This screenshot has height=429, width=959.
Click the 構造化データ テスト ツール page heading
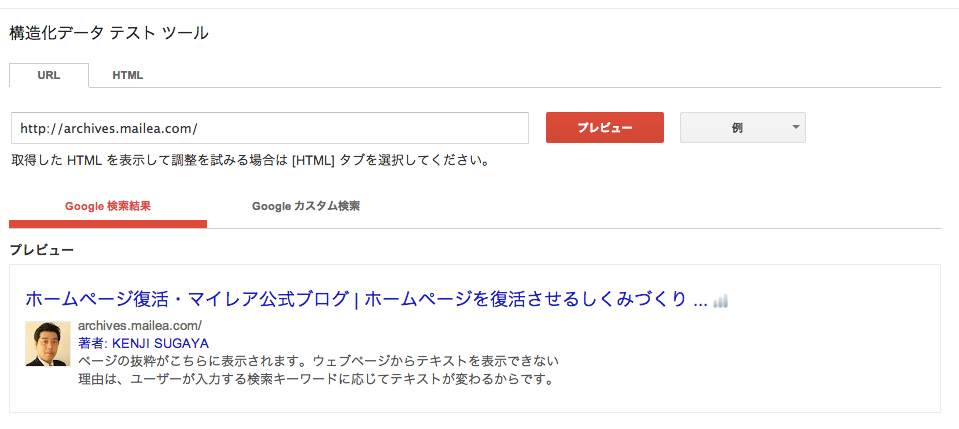pyautogui.click(x=109, y=33)
